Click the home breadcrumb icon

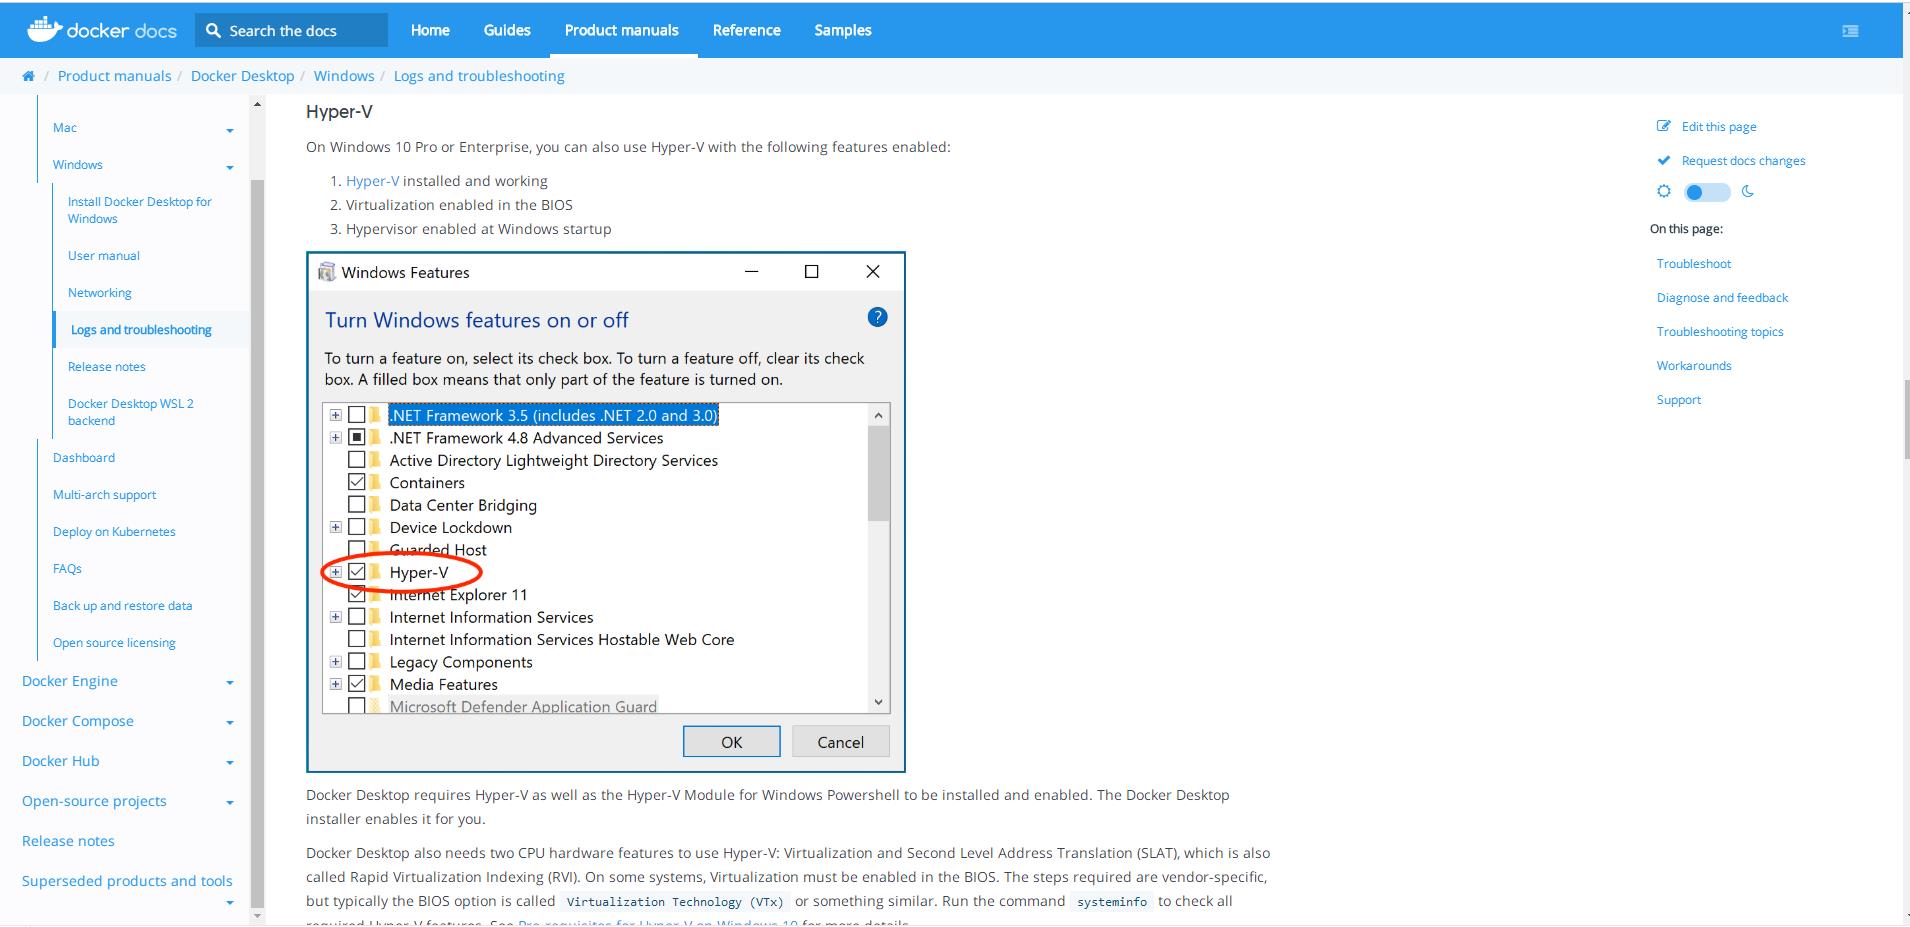(28, 76)
